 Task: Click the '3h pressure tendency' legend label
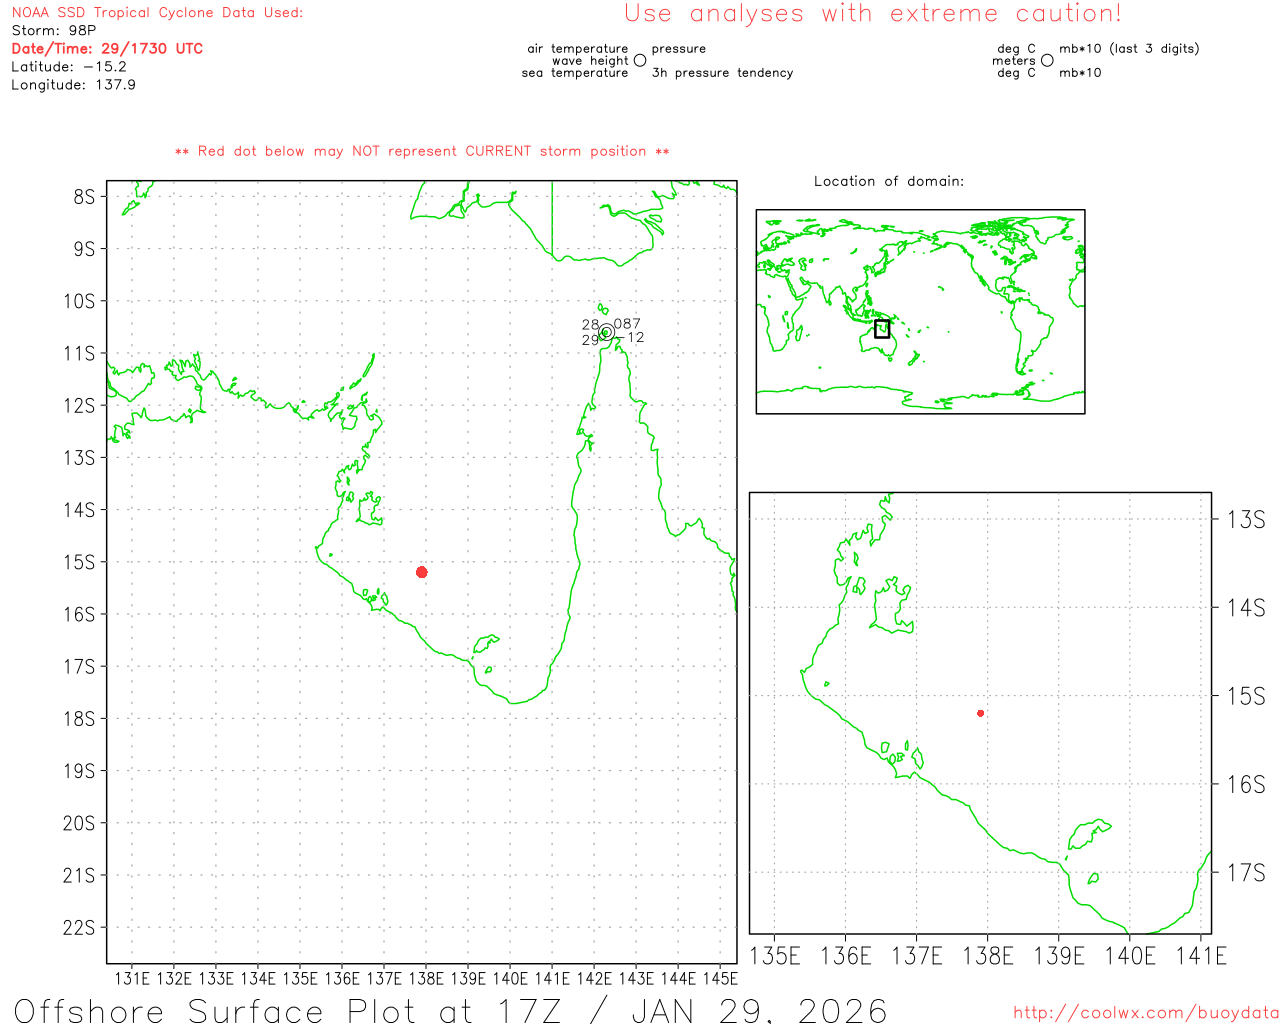pos(722,73)
